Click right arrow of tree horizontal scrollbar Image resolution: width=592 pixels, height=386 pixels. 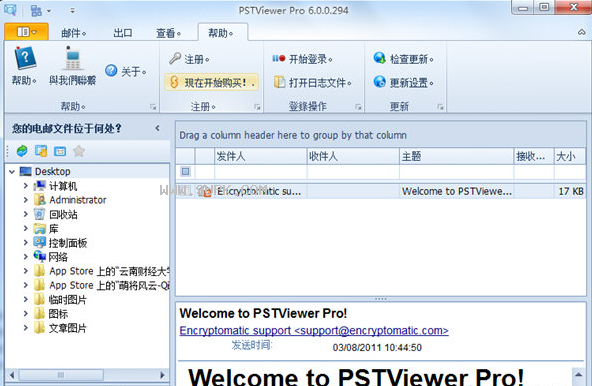click(x=162, y=375)
